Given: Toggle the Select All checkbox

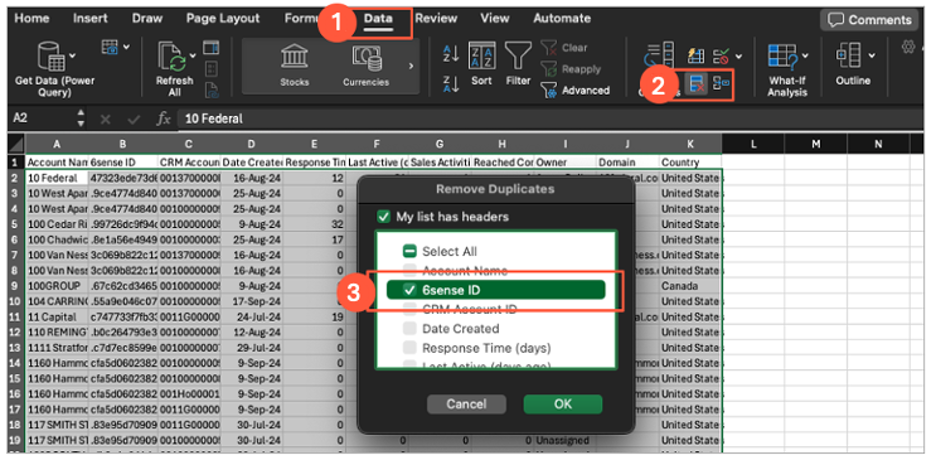Looking at the screenshot, I should [x=410, y=251].
